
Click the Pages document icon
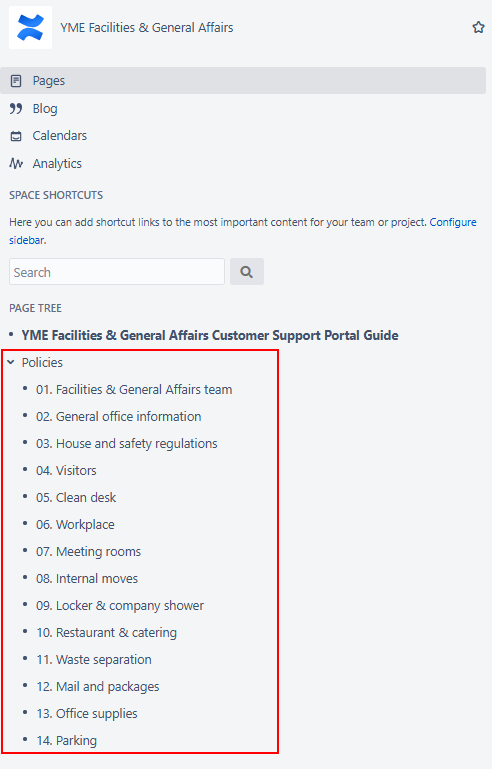coord(16,80)
